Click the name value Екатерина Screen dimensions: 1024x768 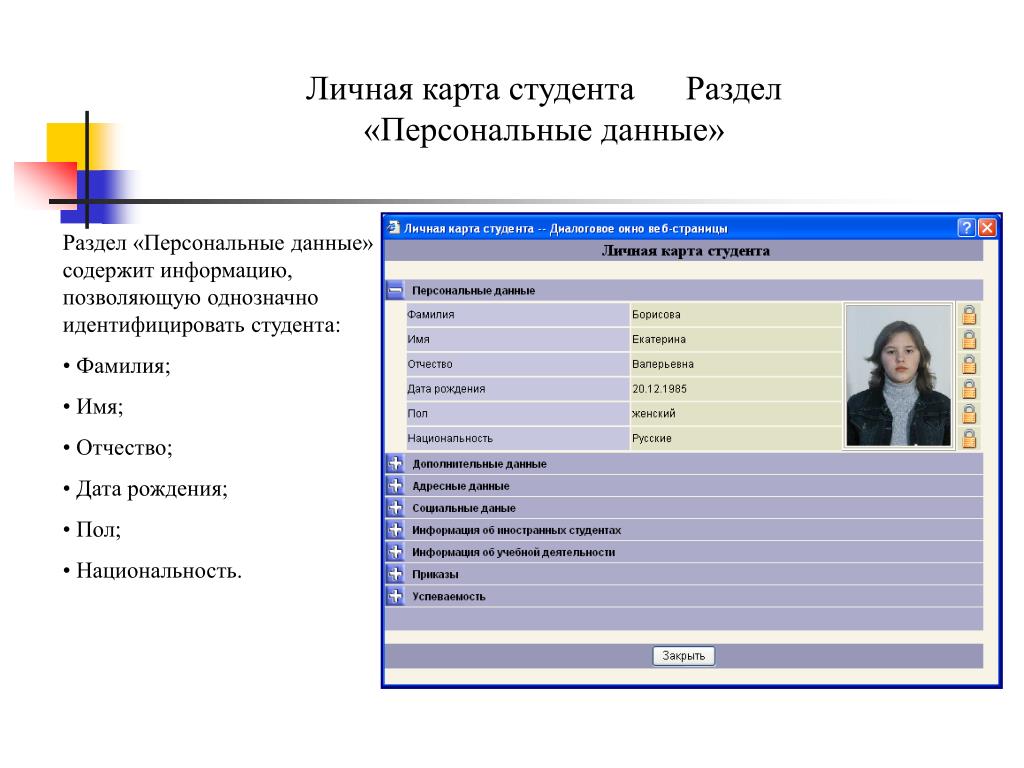[659, 340]
